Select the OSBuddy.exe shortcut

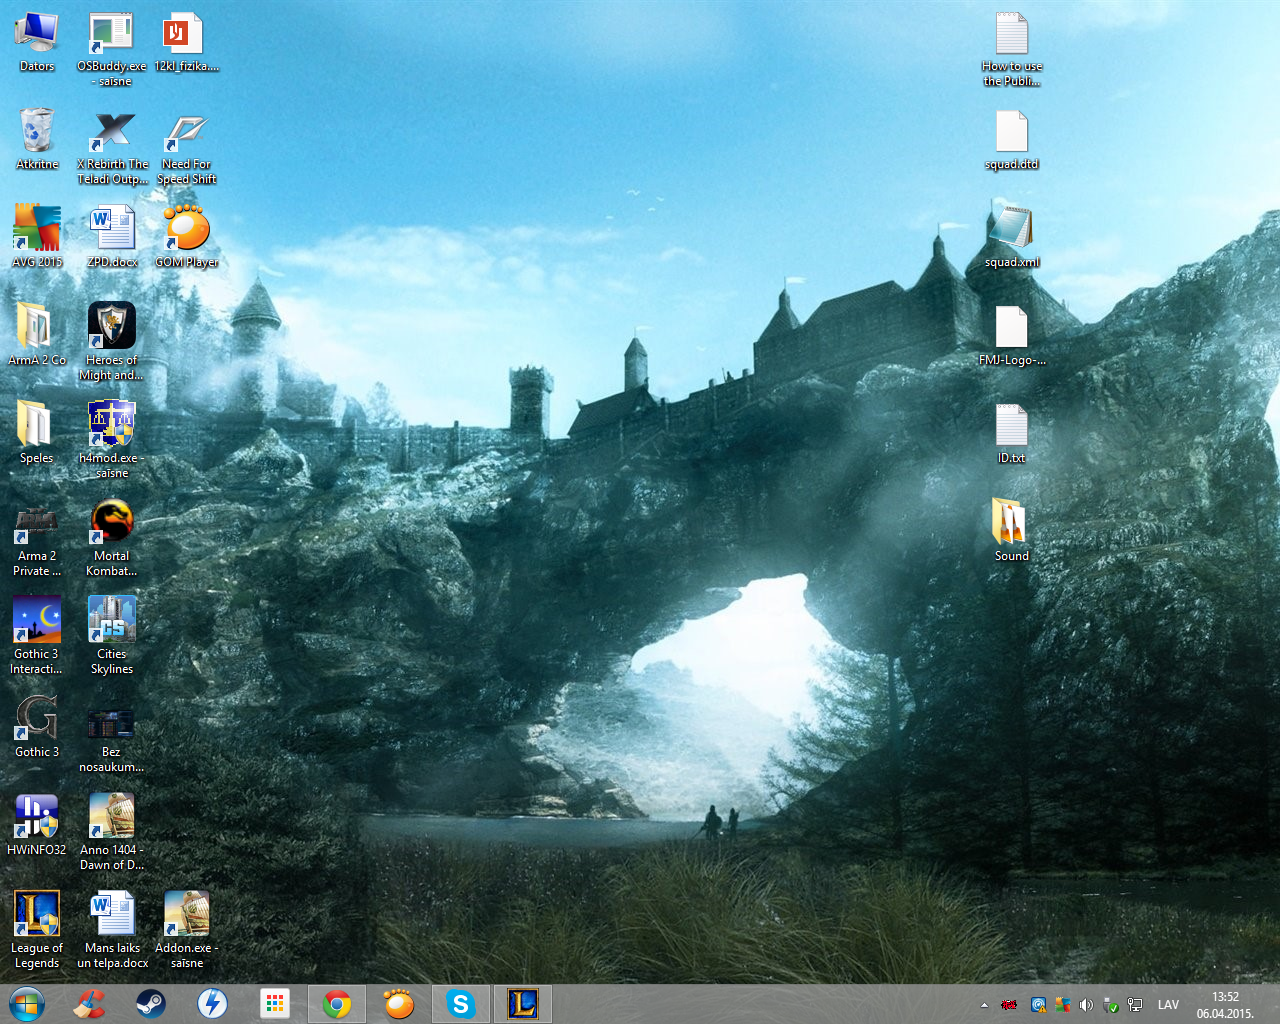click(x=112, y=49)
